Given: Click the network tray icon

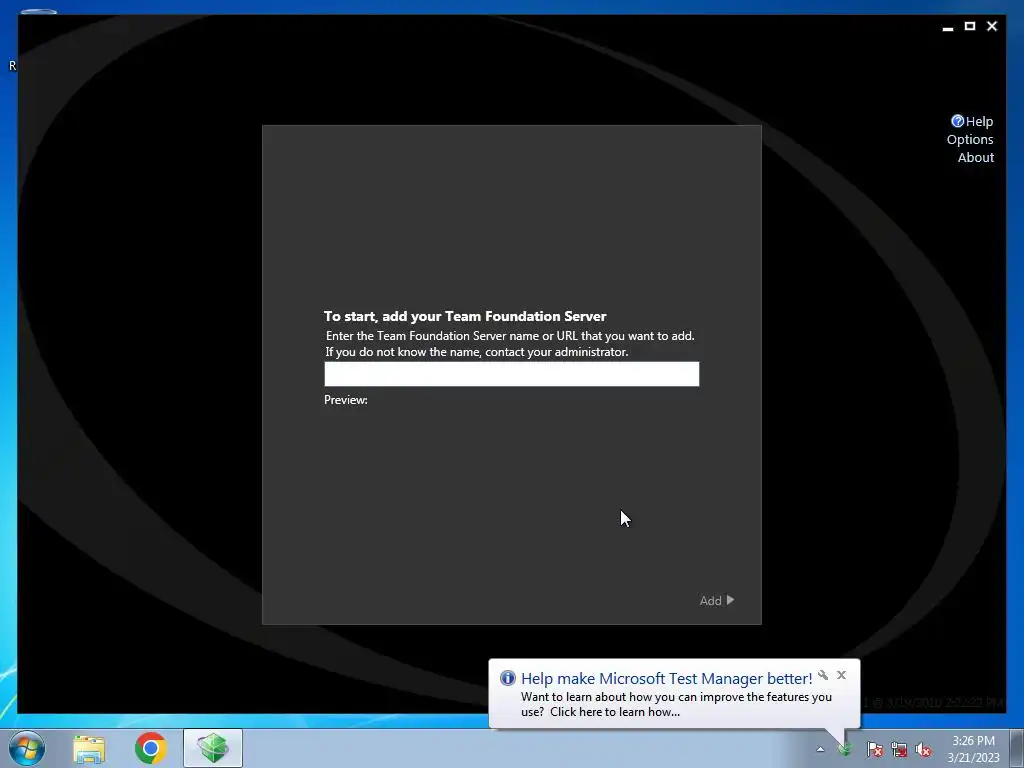Looking at the screenshot, I should (899, 749).
